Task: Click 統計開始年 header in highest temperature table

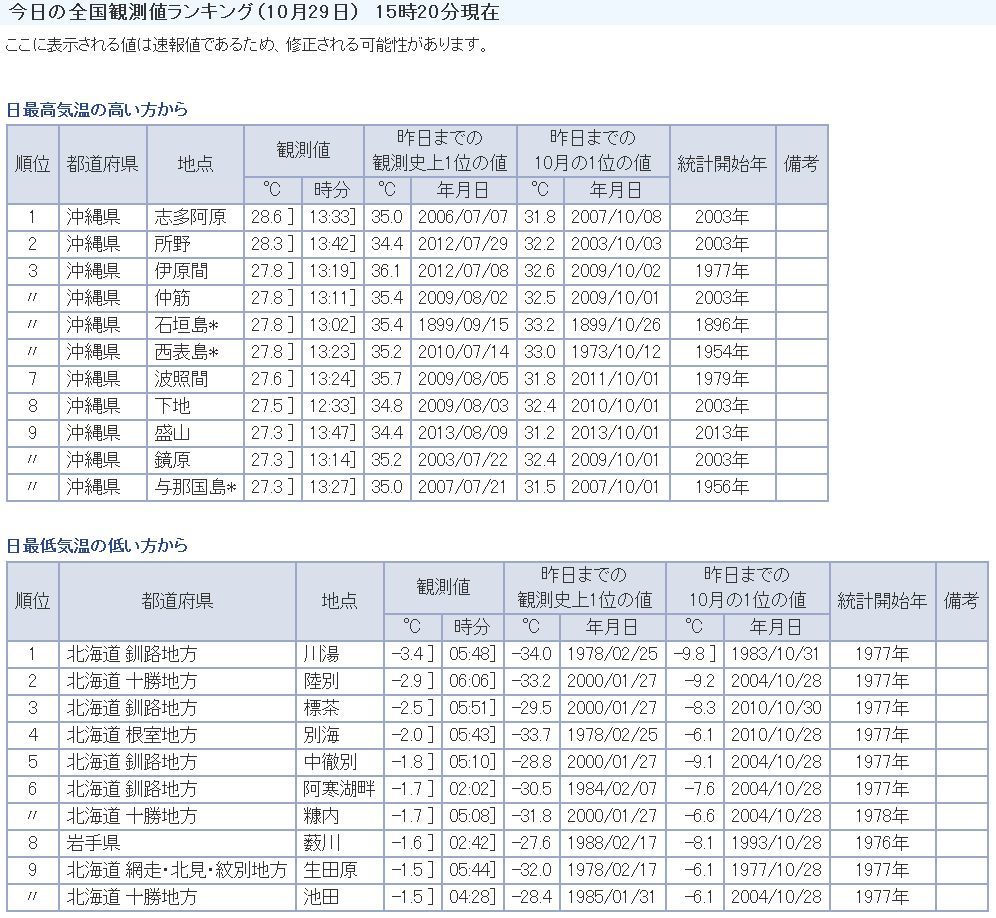Action: tap(722, 164)
